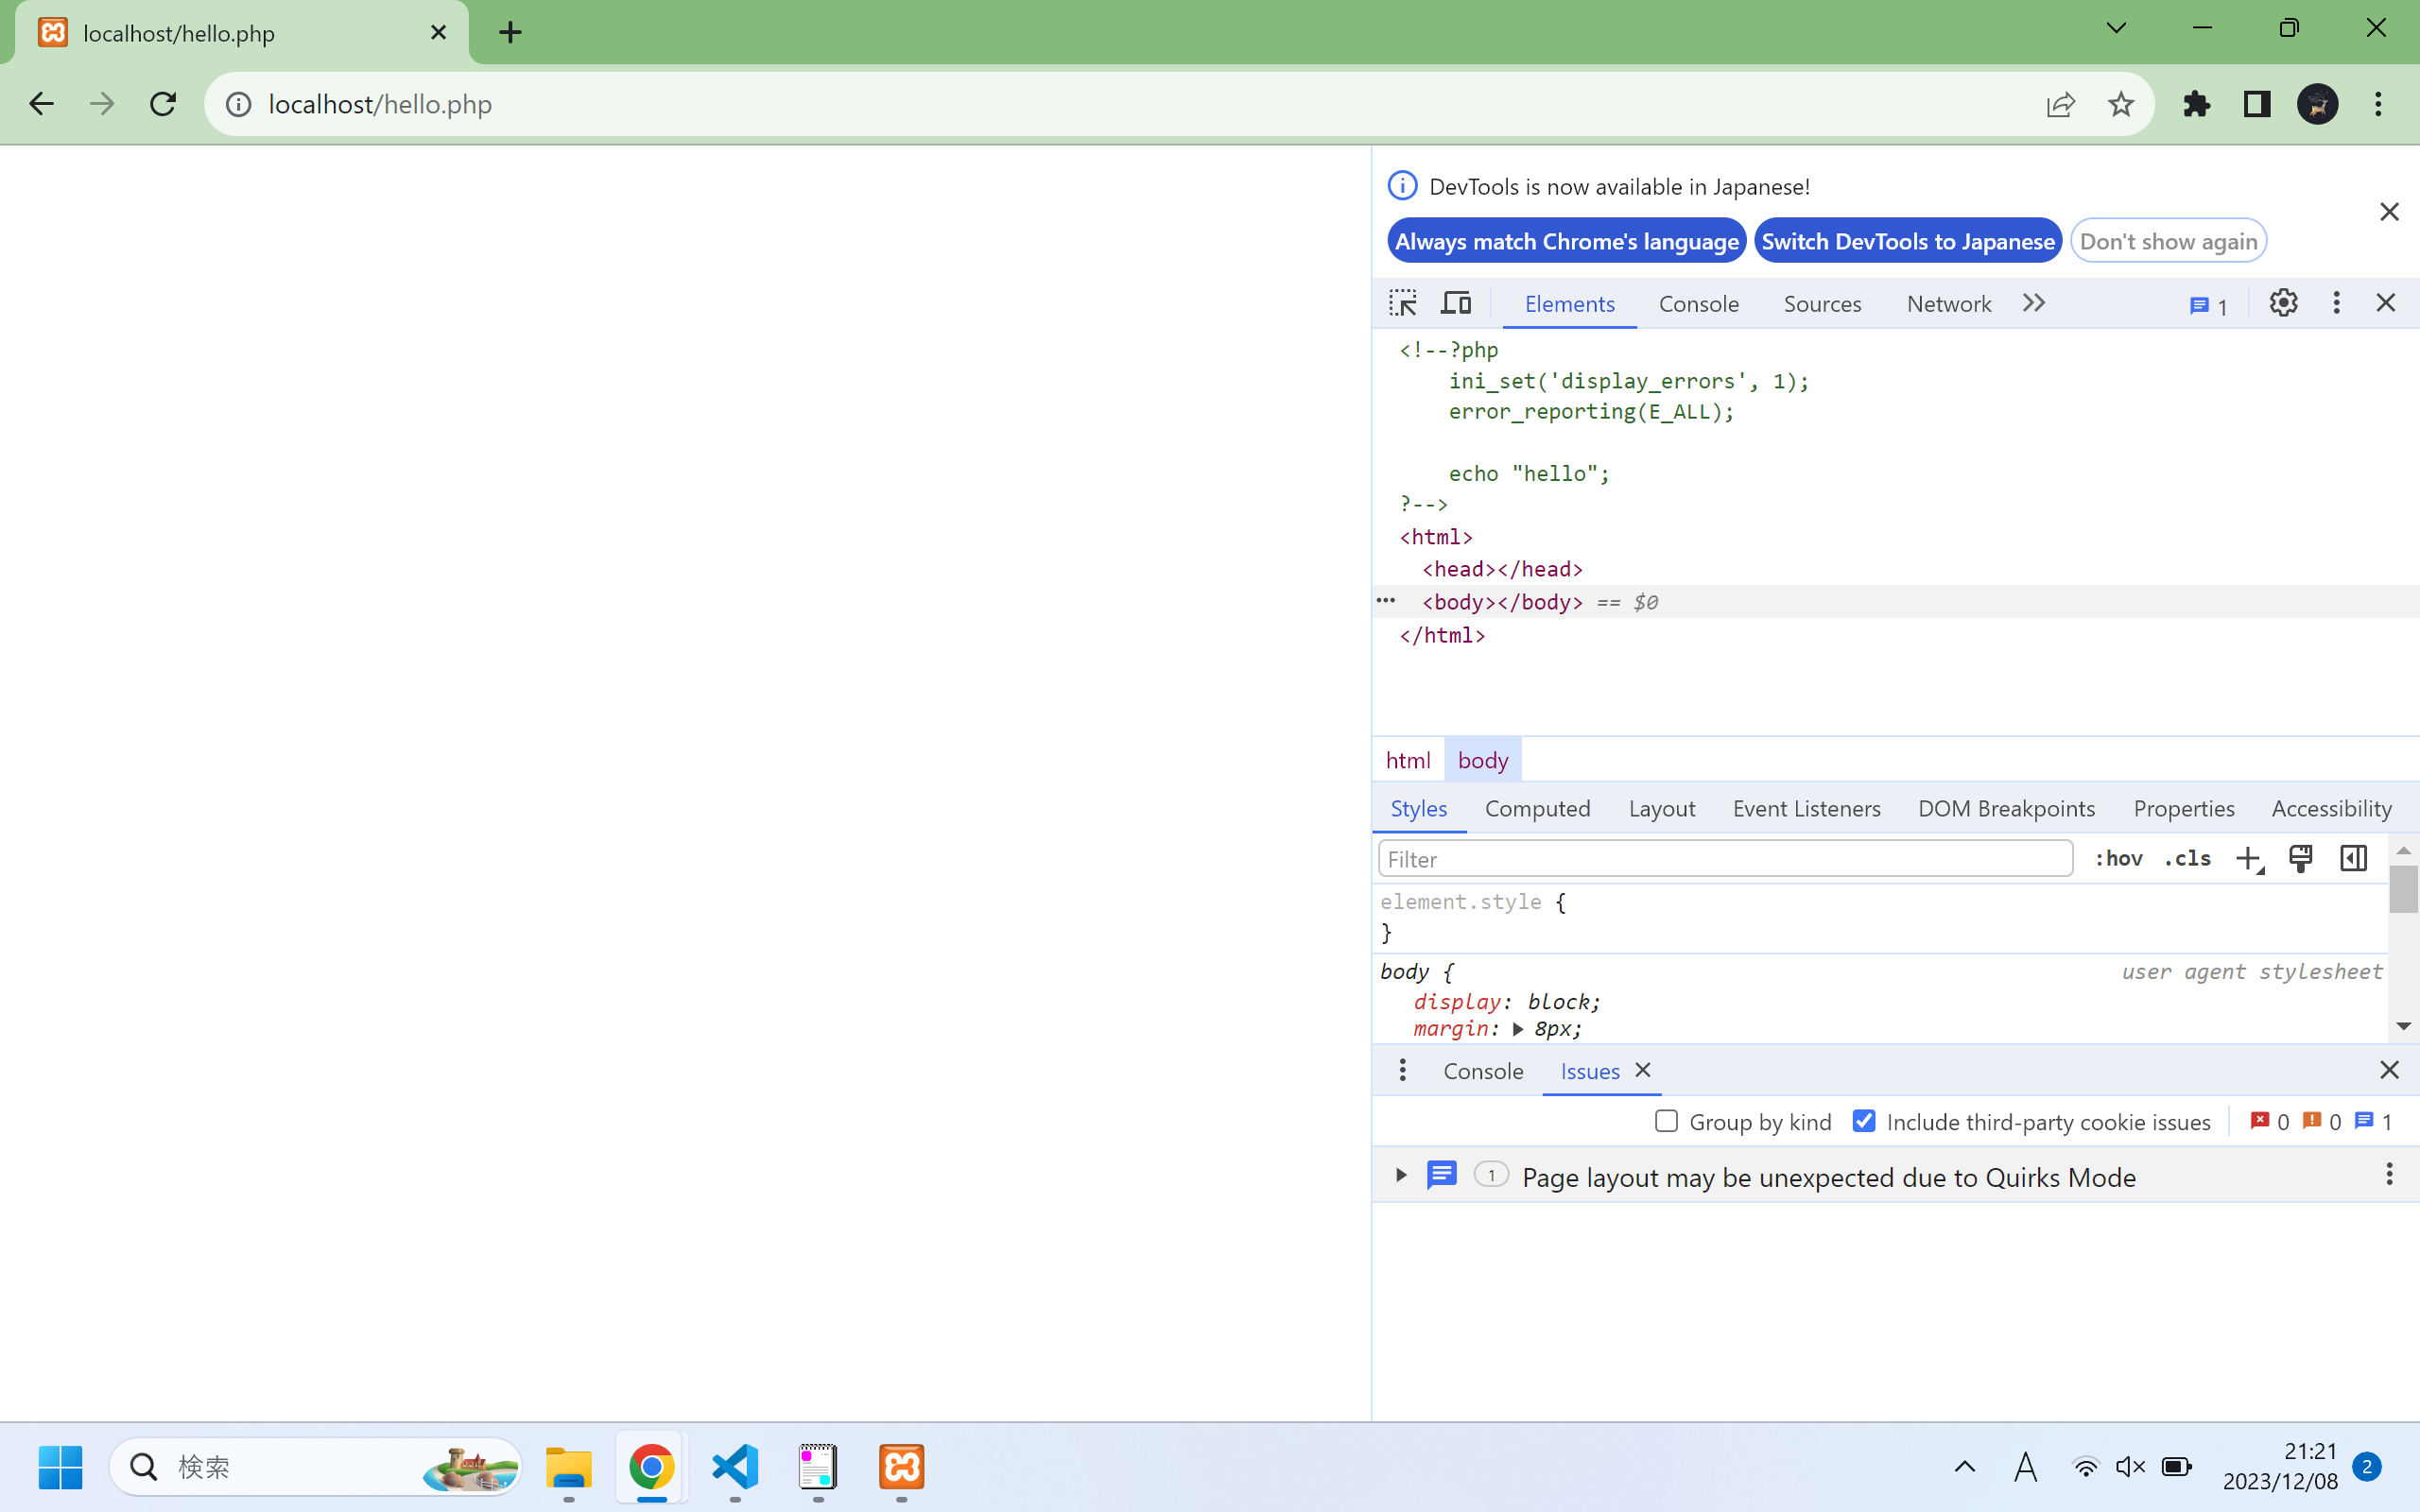Bookmark this page with star icon
The image size is (2420, 1512).
tap(2120, 104)
